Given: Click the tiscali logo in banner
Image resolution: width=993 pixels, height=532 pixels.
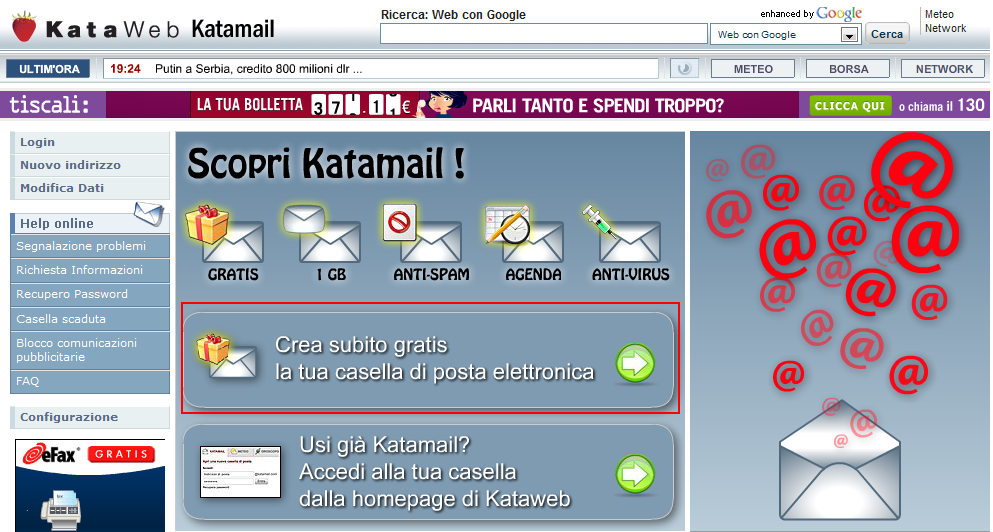Looking at the screenshot, I should pos(49,104).
